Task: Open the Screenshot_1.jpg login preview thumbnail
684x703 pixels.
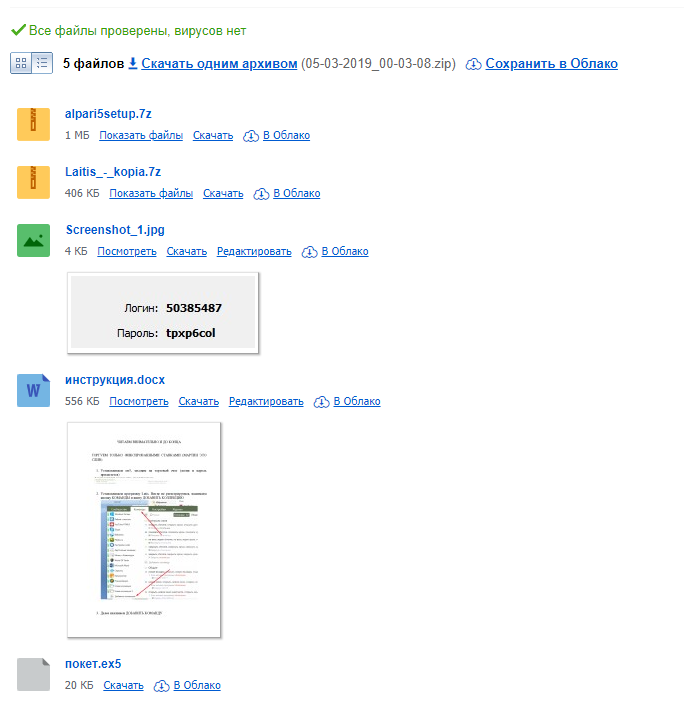Action: point(163,312)
